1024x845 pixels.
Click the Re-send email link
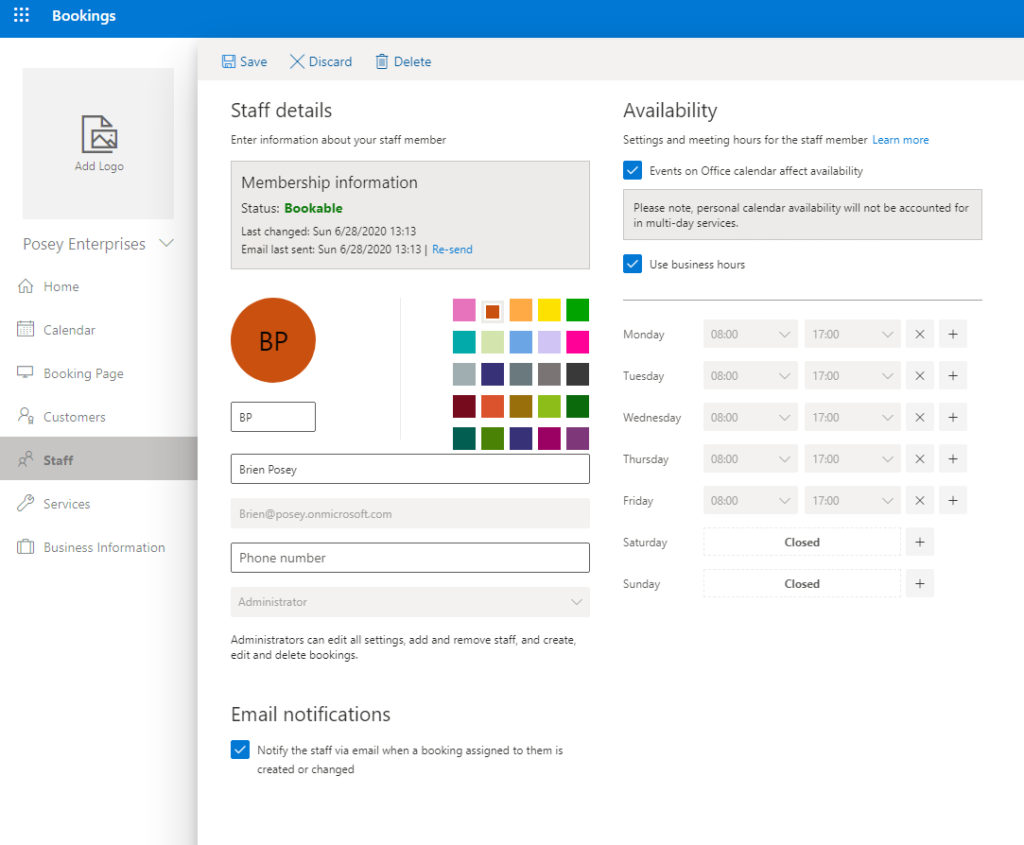click(x=452, y=249)
